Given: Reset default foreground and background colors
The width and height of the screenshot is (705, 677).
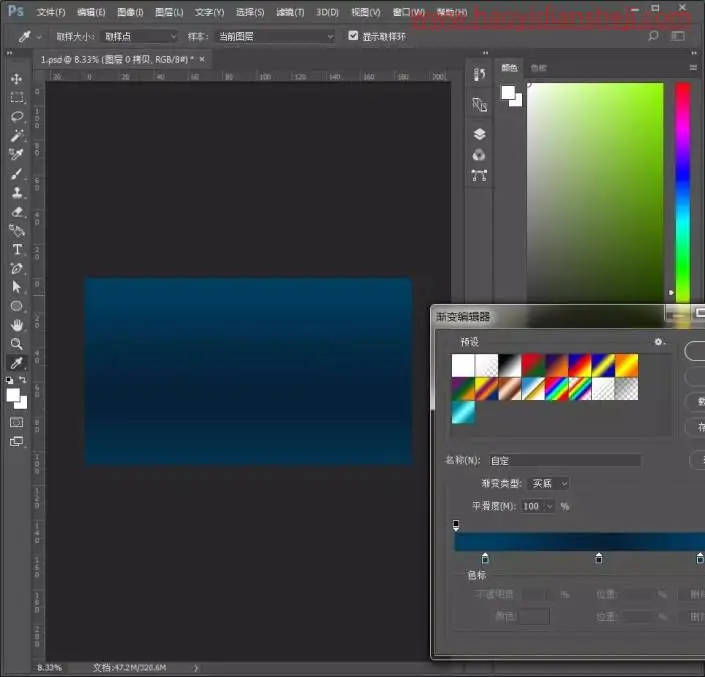Looking at the screenshot, I should pyautogui.click(x=9, y=380).
